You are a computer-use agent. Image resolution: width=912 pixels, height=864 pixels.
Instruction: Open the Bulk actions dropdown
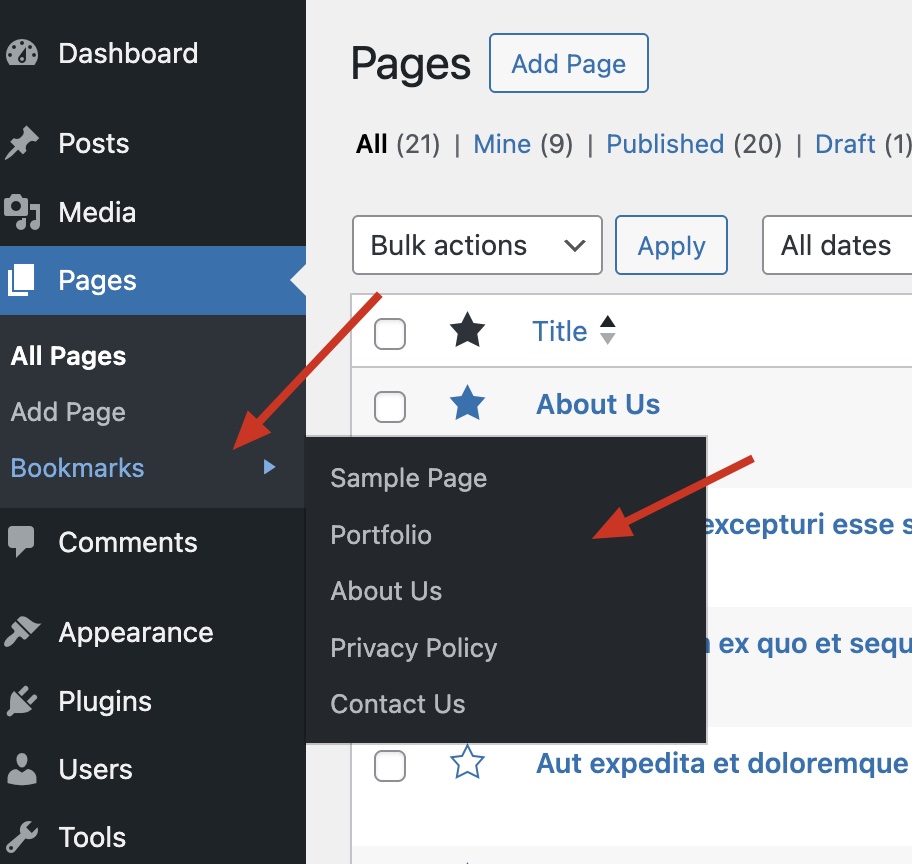pyautogui.click(x=477, y=245)
